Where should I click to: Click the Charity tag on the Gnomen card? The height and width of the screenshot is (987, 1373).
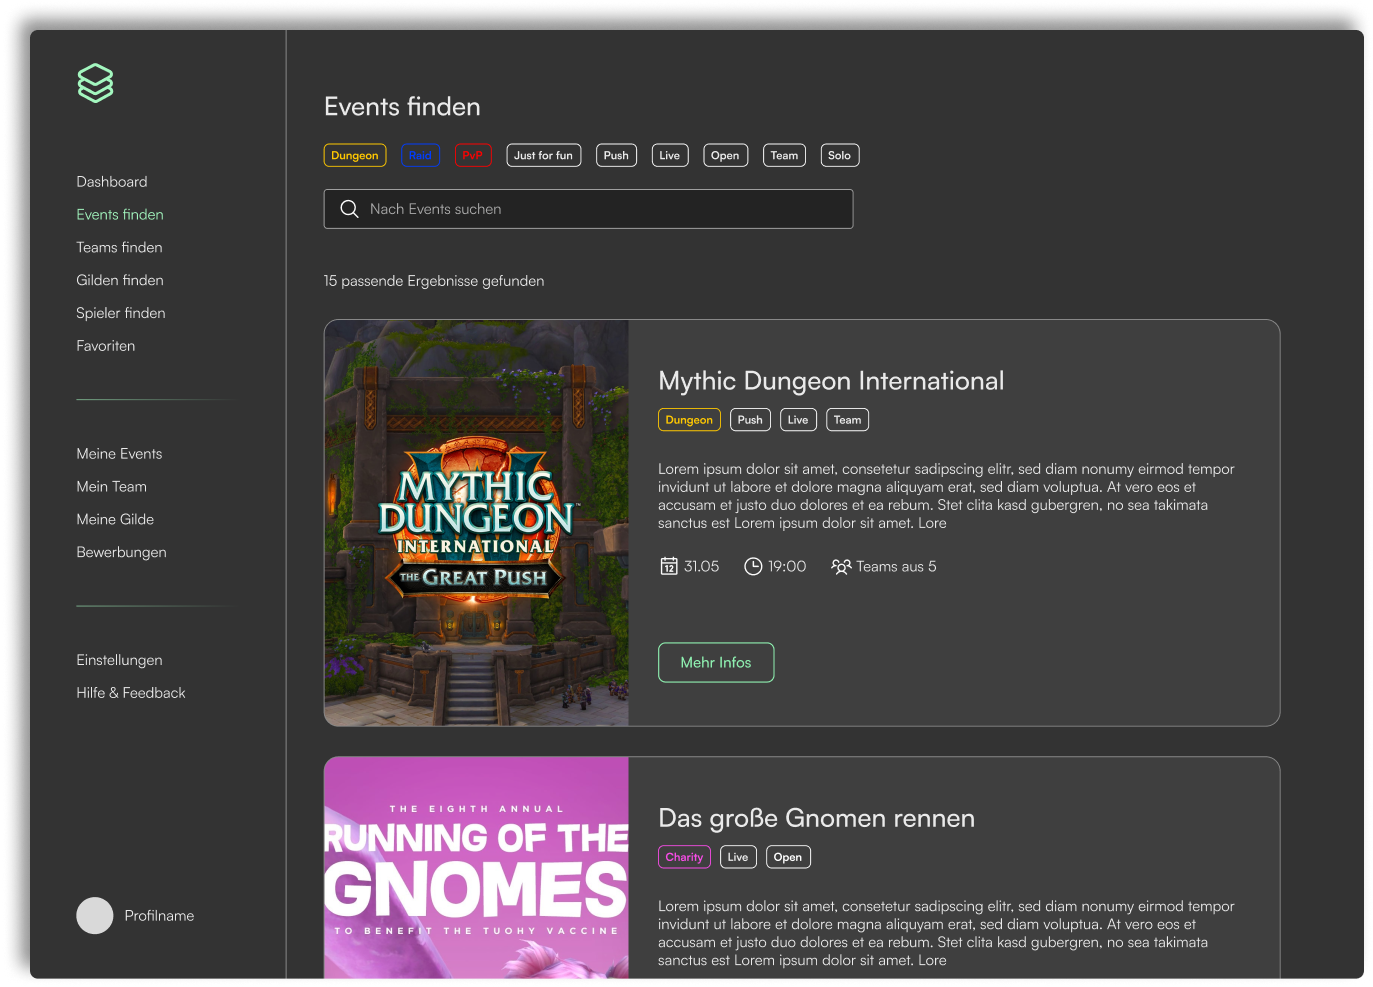pos(684,857)
